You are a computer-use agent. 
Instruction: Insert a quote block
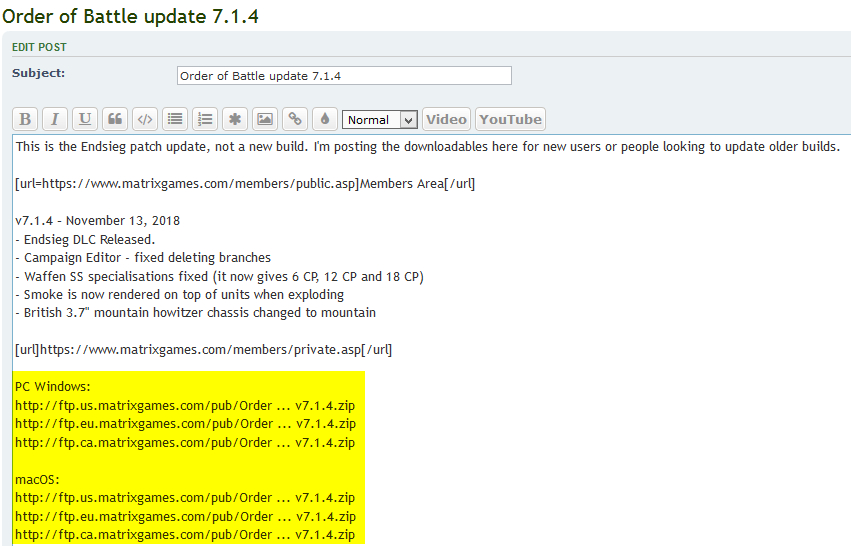(x=115, y=119)
